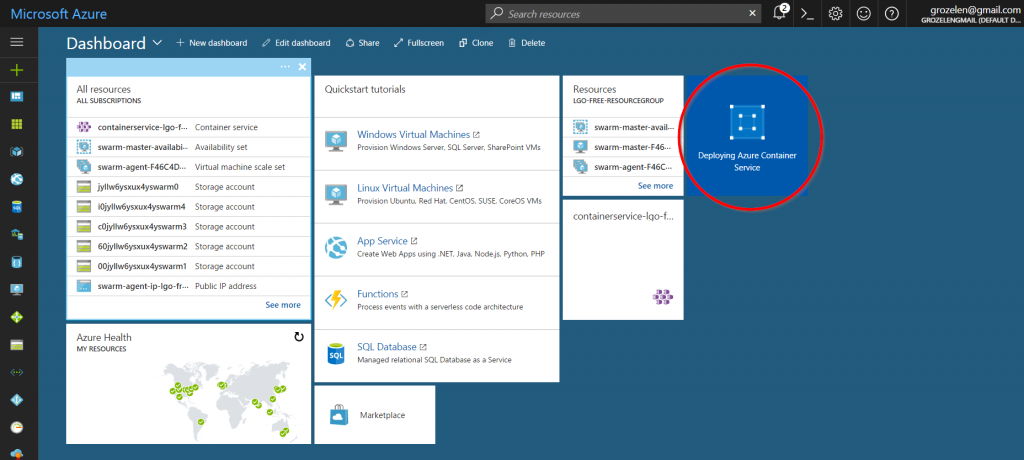Close the All resources tile
1024x460 pixels.
300,67
